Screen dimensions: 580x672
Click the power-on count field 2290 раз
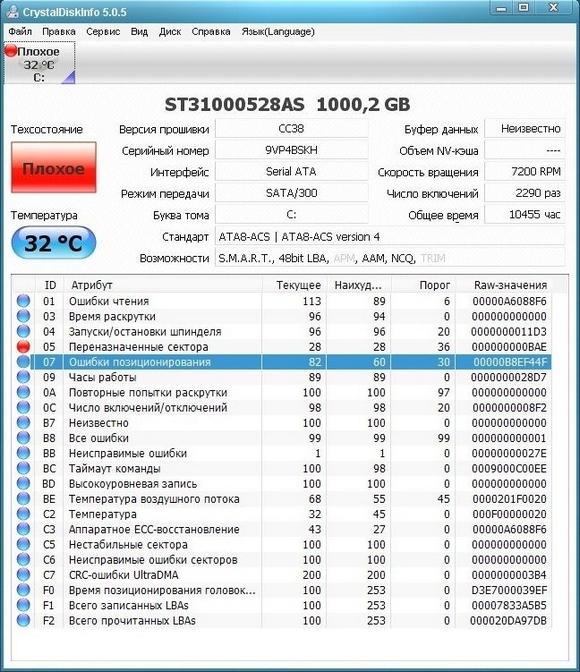click(525, 193)
